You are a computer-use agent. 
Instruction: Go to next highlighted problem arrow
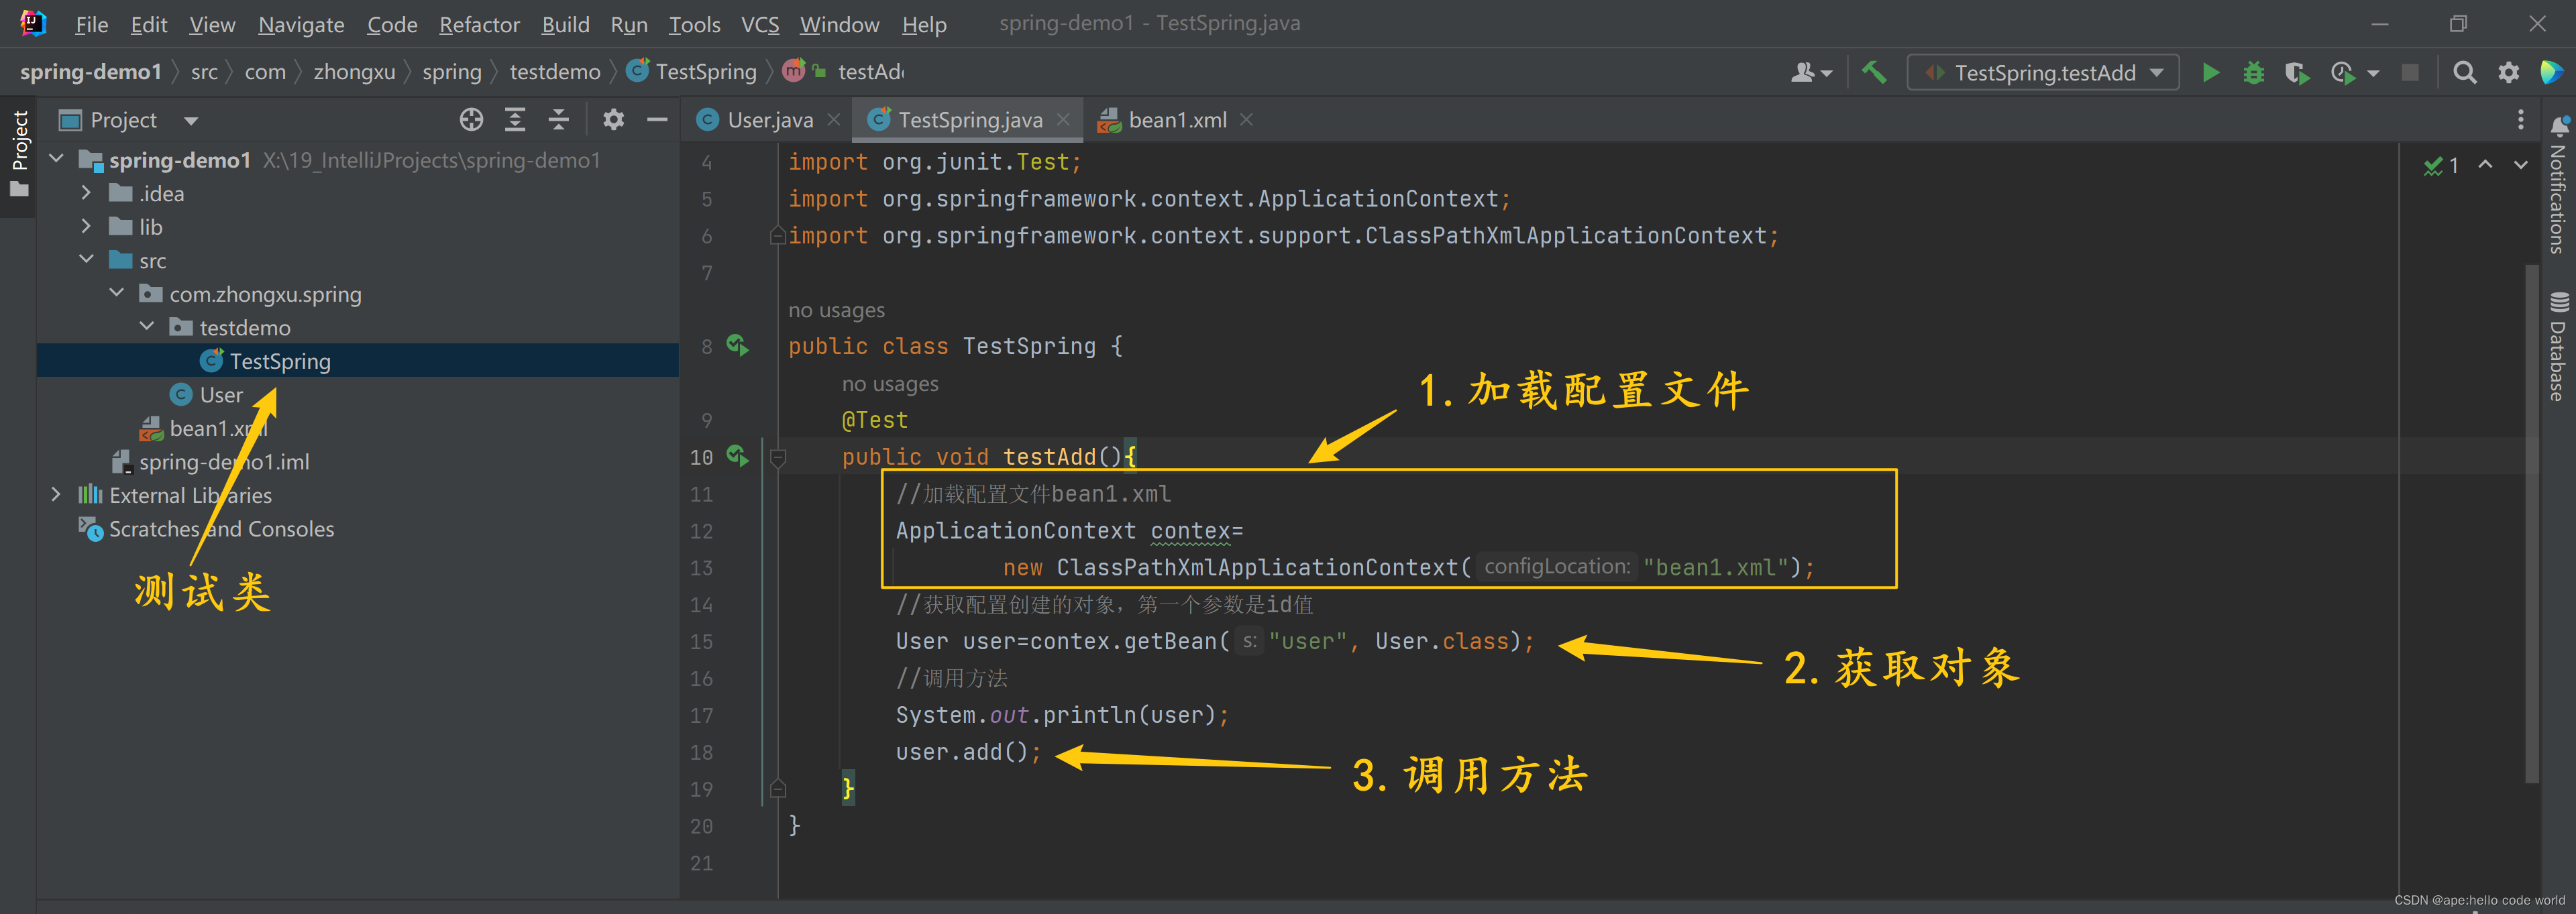2520,165
